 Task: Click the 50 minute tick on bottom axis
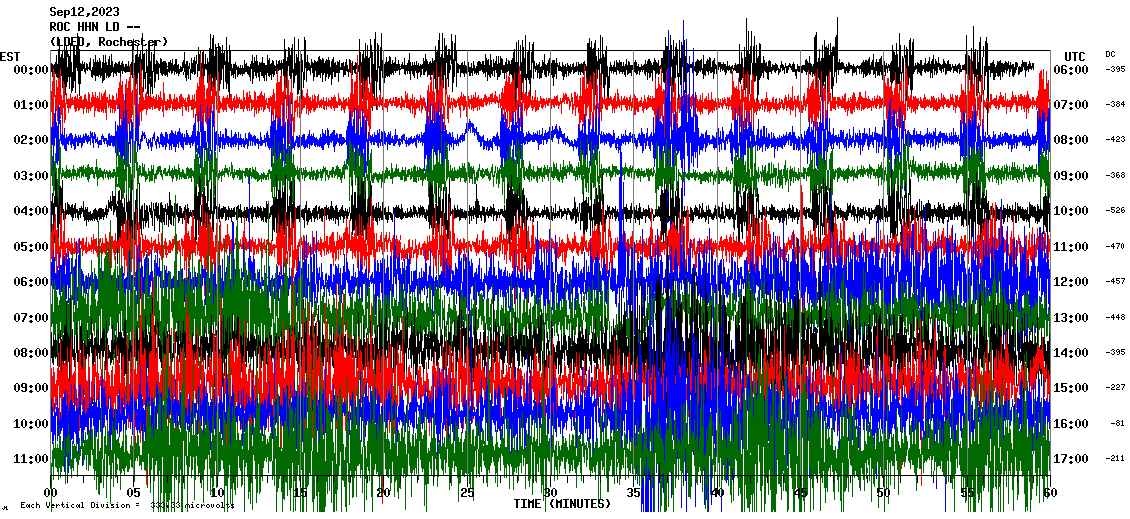click(x=882, y=493)
